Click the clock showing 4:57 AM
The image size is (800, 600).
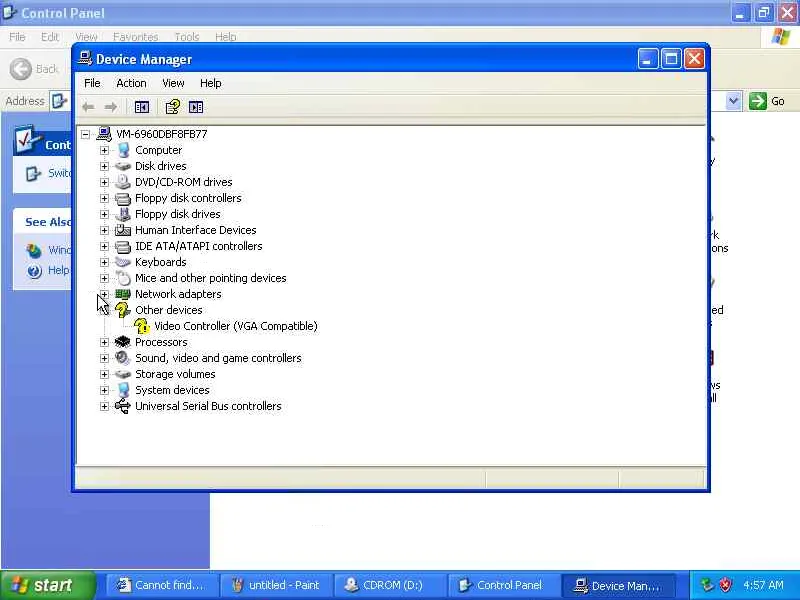coord(763,585)
